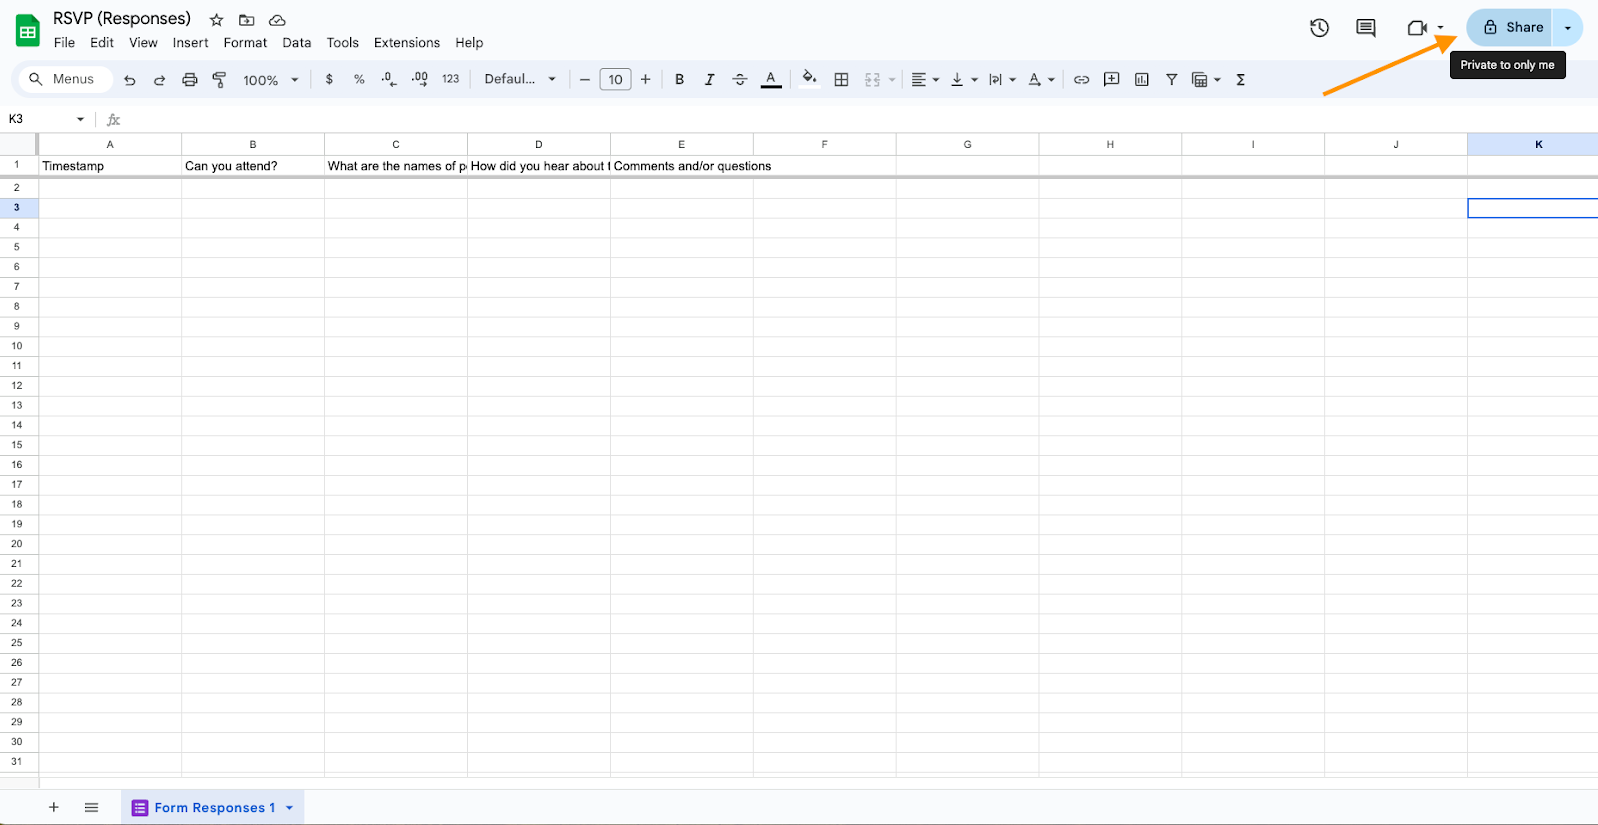Open the Default font dropdown

coord(520,79)
